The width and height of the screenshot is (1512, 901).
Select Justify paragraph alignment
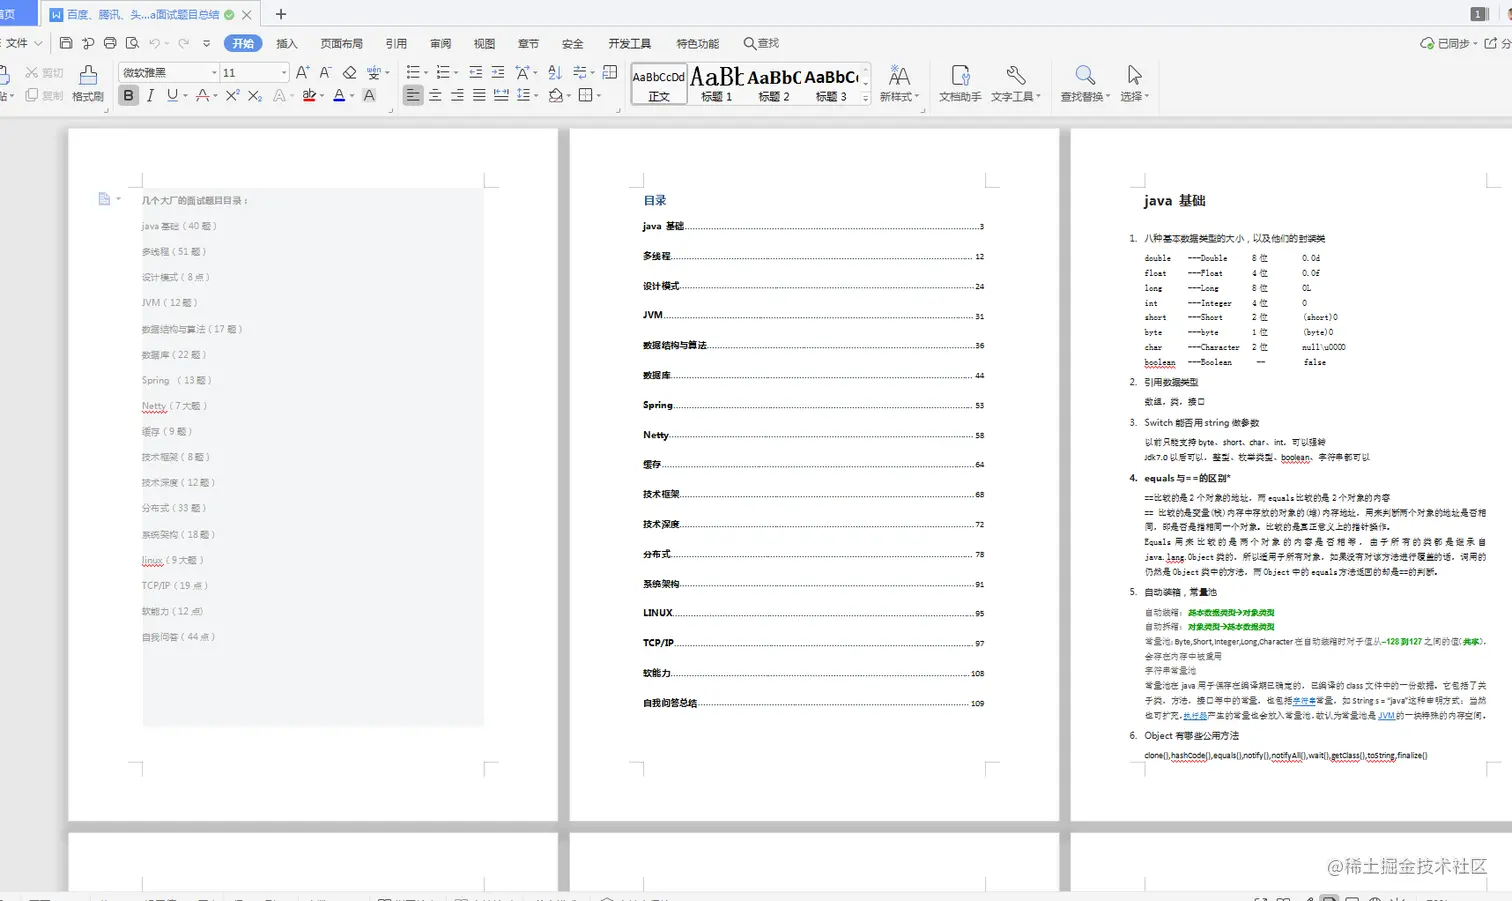click(x=479, y=95)
